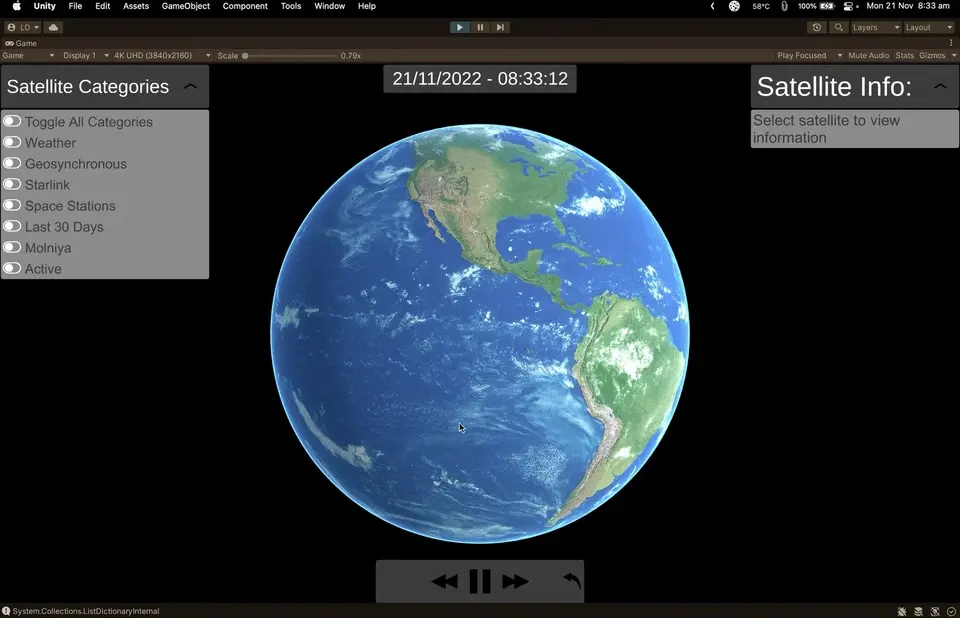Click the Stats button
Viewport: 960px width, 618px height.
pyautogui.click(x=904, y=56)
